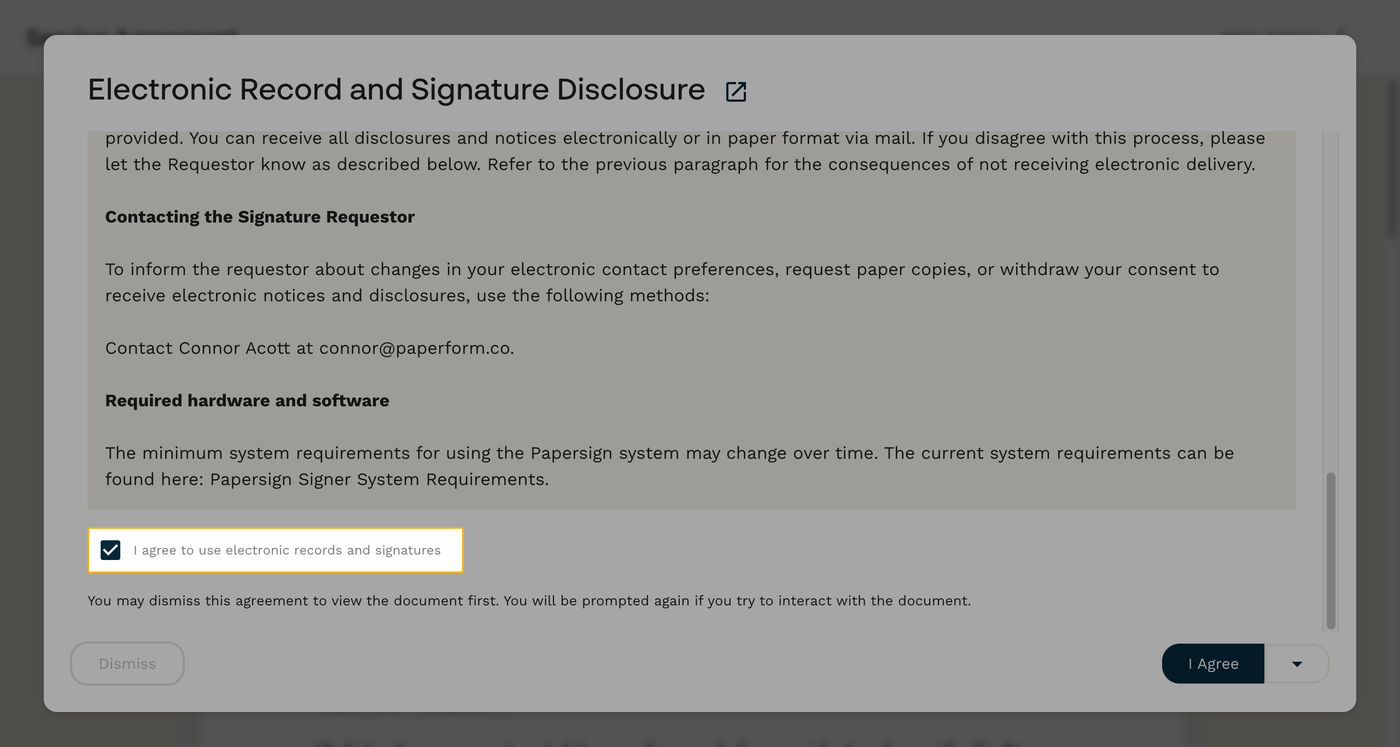Viewport: 1400px width, 747px height.
Task: Select the "Required hardware and software" heading
Action: 247,400
